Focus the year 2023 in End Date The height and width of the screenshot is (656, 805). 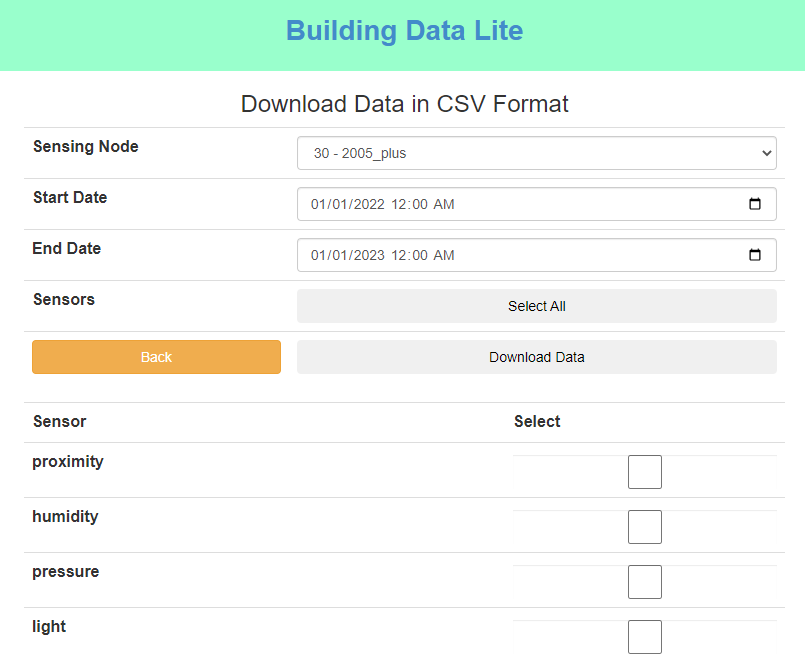click(367, 255)
